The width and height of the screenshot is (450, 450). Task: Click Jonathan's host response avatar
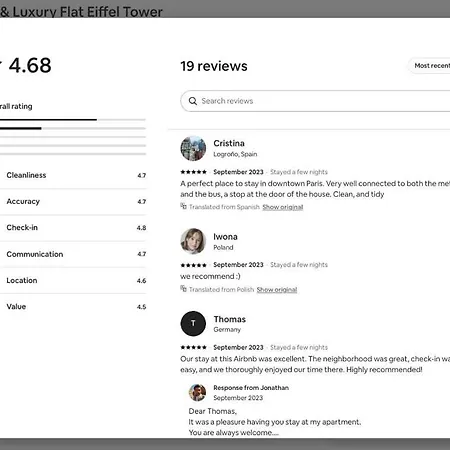coord(197,392)
